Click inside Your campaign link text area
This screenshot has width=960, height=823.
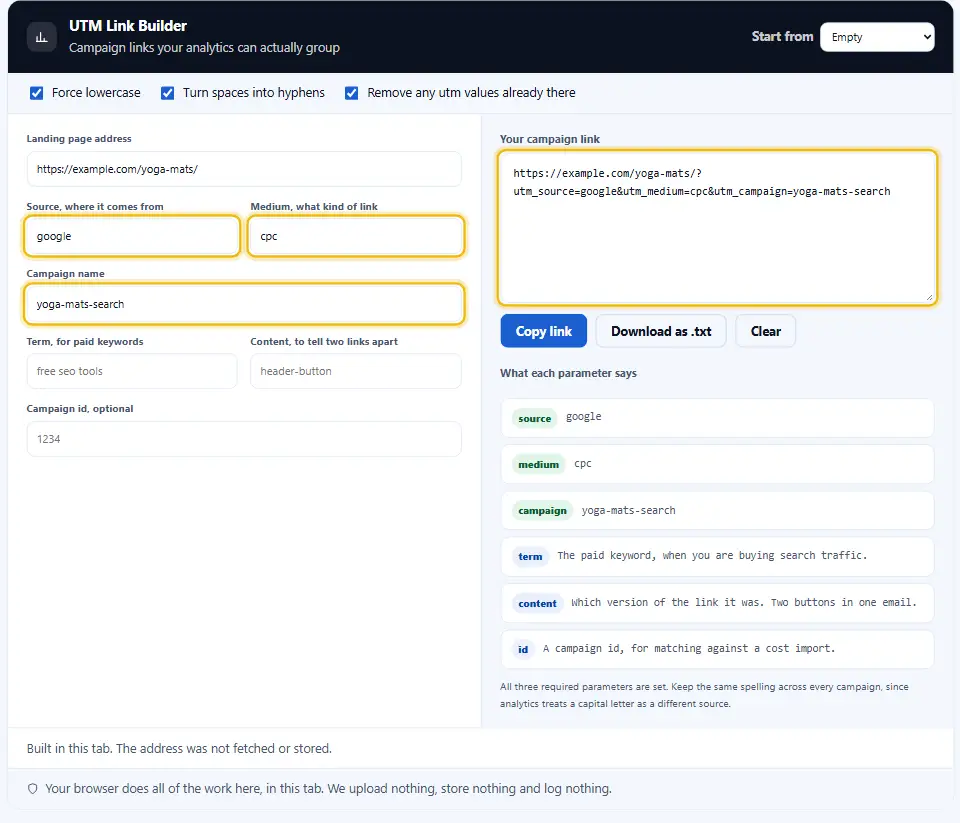pyautogui.click(x=717, y=228)
